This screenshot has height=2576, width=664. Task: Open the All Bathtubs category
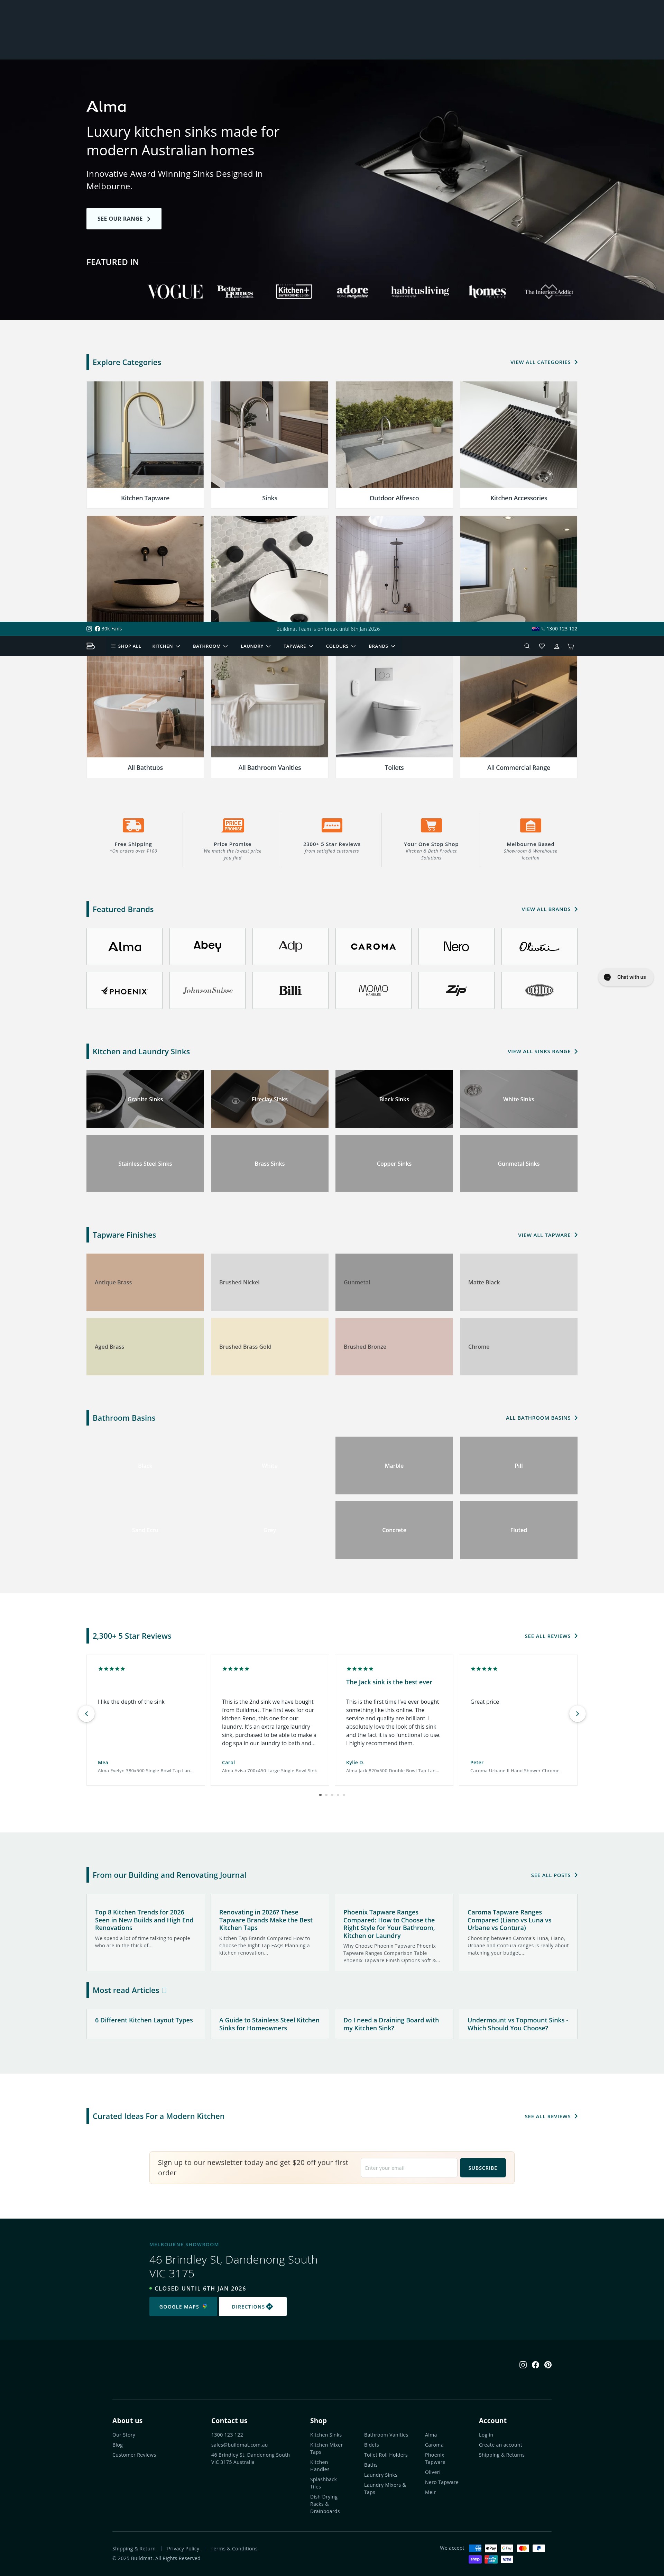click(145, 717)
